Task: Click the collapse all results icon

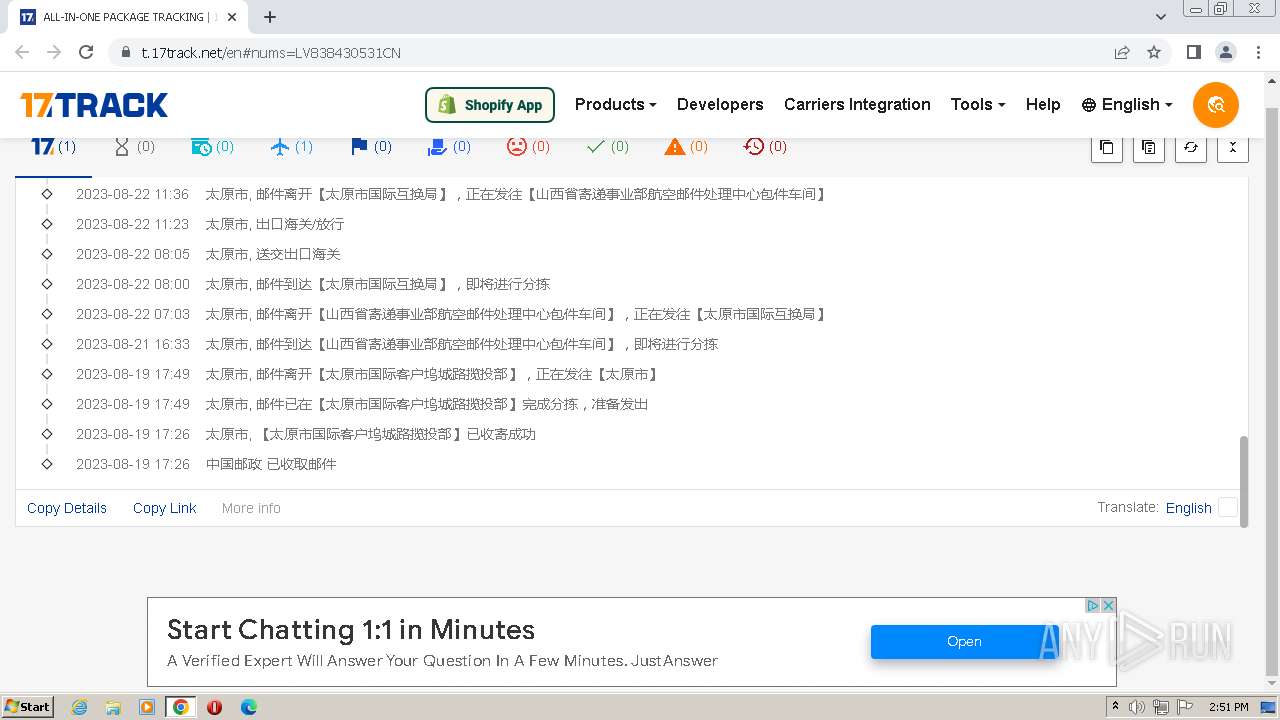Action: click(1232, 147)
